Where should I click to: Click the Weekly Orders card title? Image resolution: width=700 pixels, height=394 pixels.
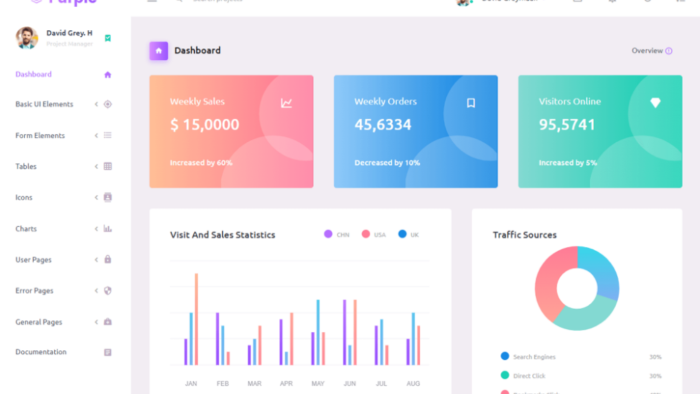pyautogui.click(x=385, y=102)
